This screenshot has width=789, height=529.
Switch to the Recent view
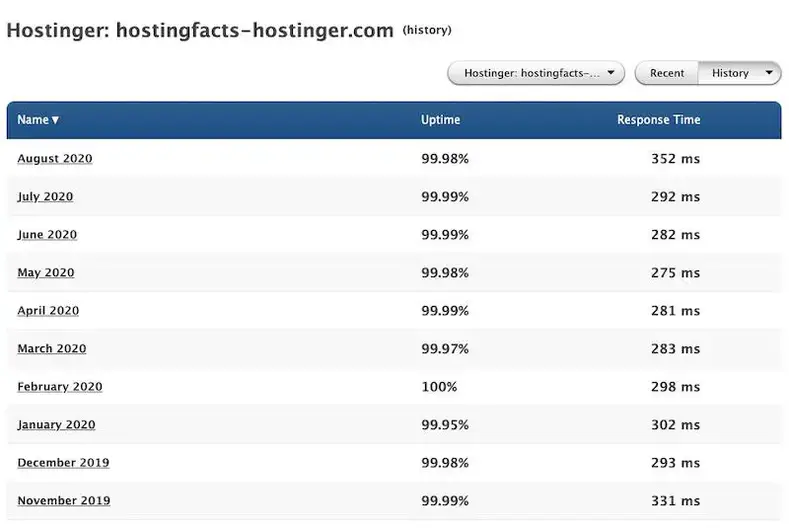pos(667,73)
